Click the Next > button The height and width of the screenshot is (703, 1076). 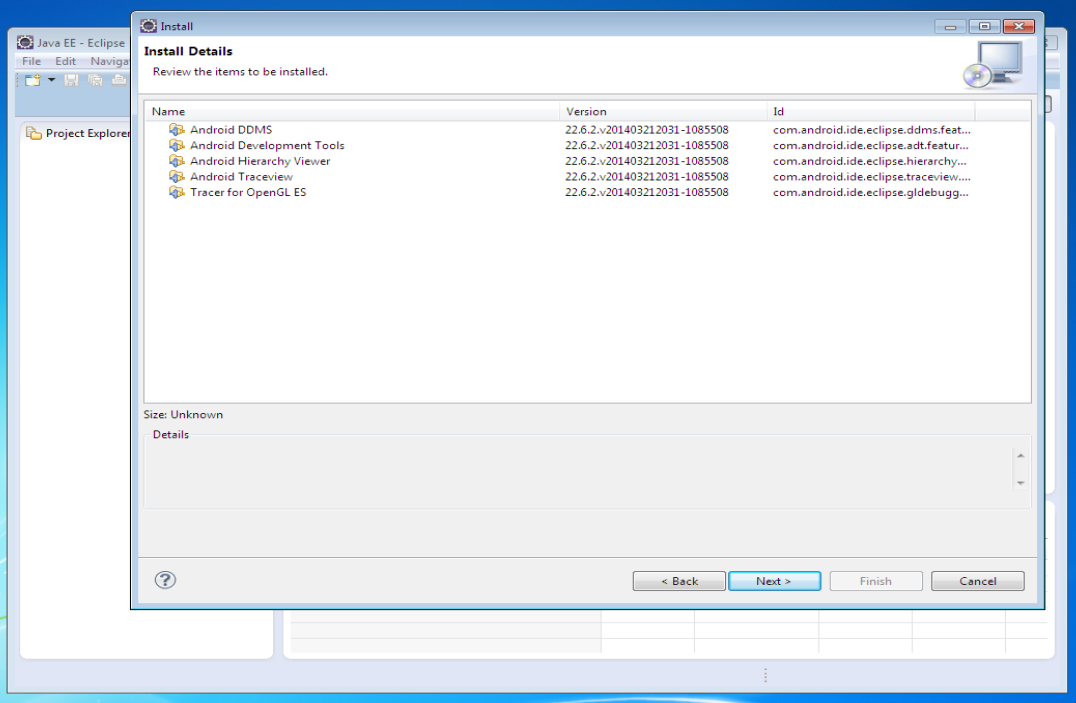pos(774,581)
